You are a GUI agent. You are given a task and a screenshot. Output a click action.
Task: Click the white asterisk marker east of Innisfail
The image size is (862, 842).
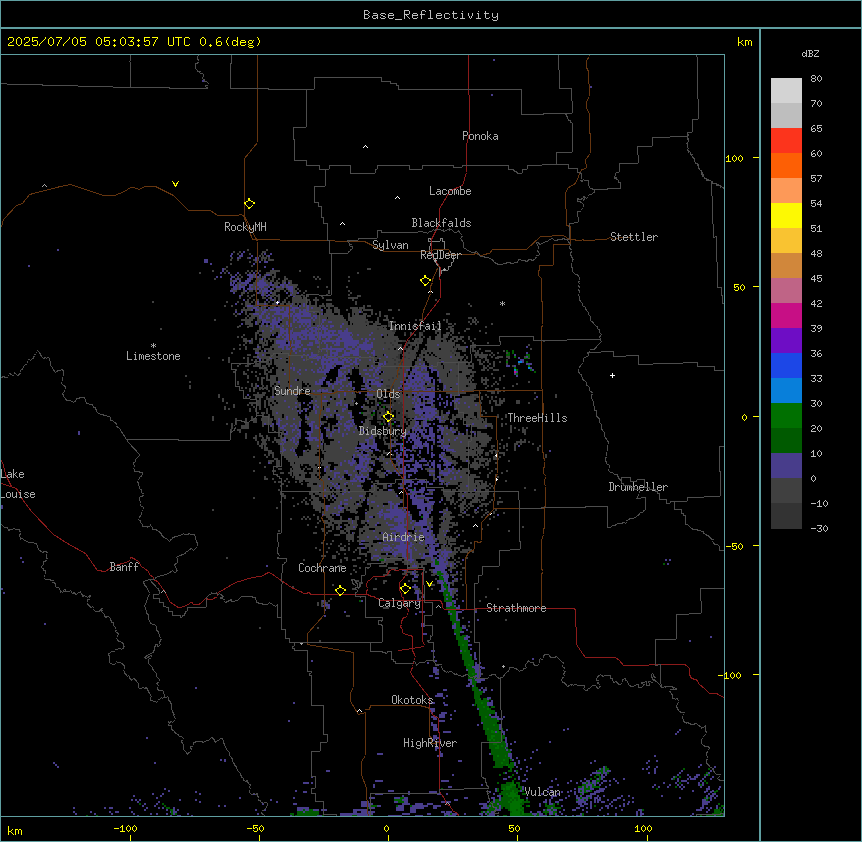click(502, 303)
